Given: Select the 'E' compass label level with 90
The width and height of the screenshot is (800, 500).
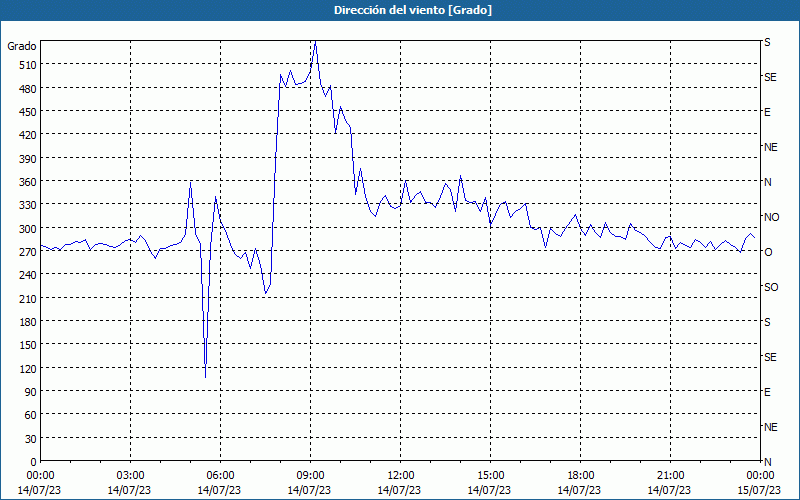Looking at the screenshot, I should (767, 392).
